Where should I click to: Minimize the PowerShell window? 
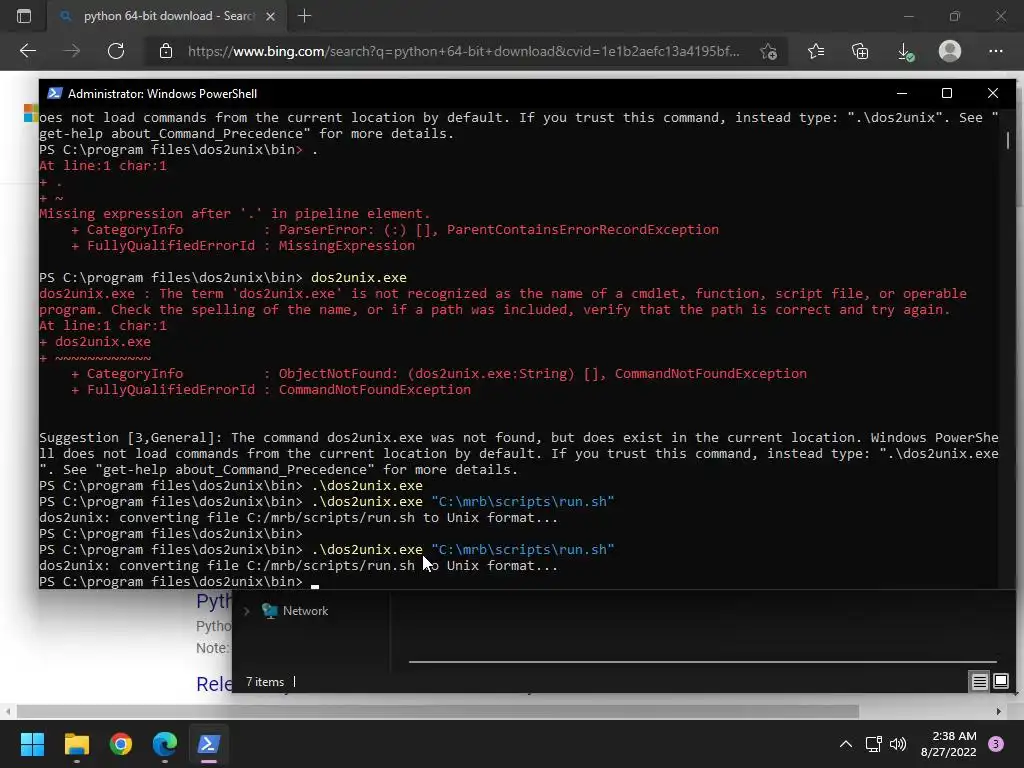pos(902,93)
